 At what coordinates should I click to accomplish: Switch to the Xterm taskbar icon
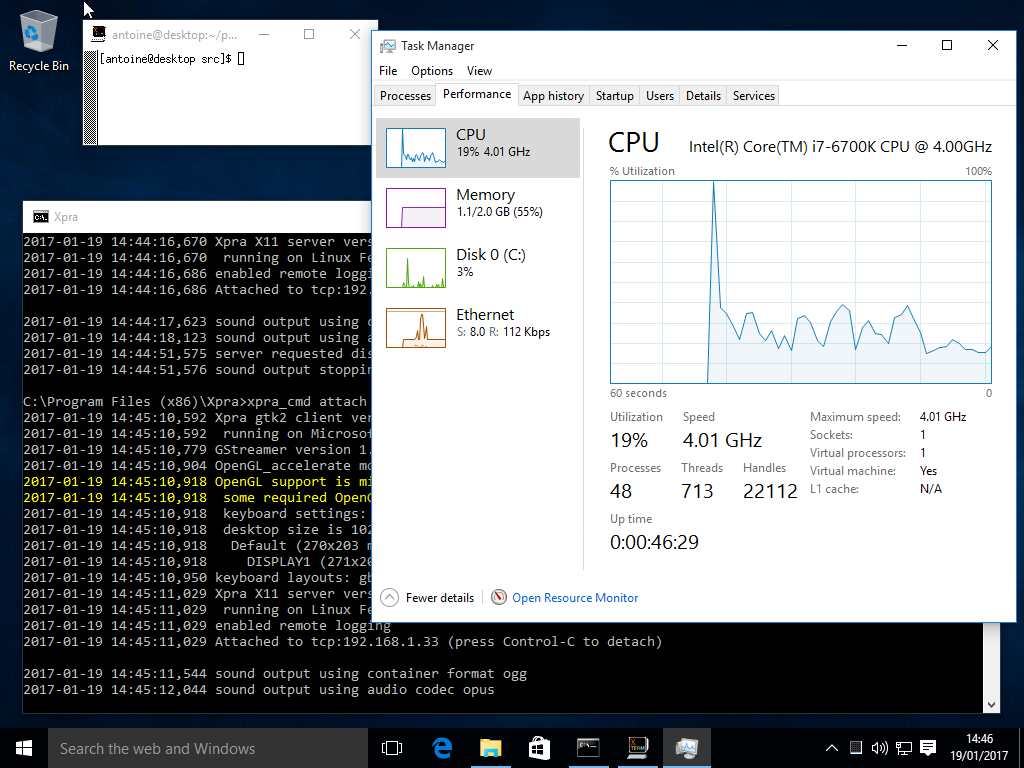[637, 748]
